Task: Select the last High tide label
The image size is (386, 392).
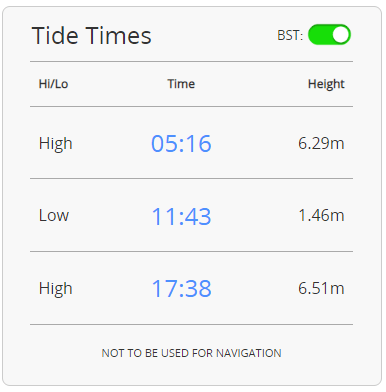Action: [x=56, y=289]
